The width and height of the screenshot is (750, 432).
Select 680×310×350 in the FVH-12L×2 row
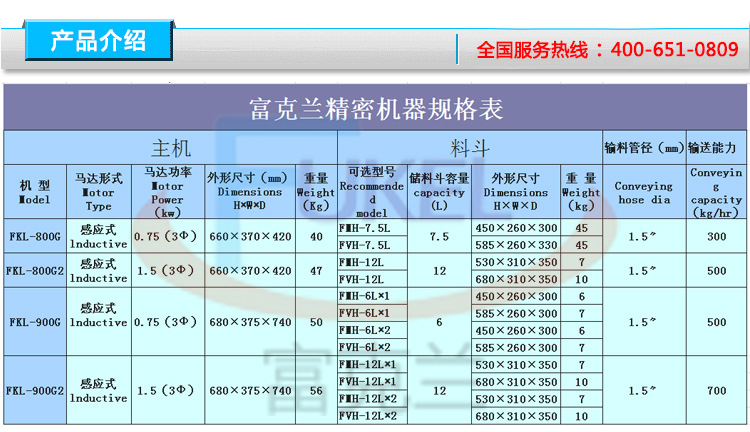pos(516,416)
